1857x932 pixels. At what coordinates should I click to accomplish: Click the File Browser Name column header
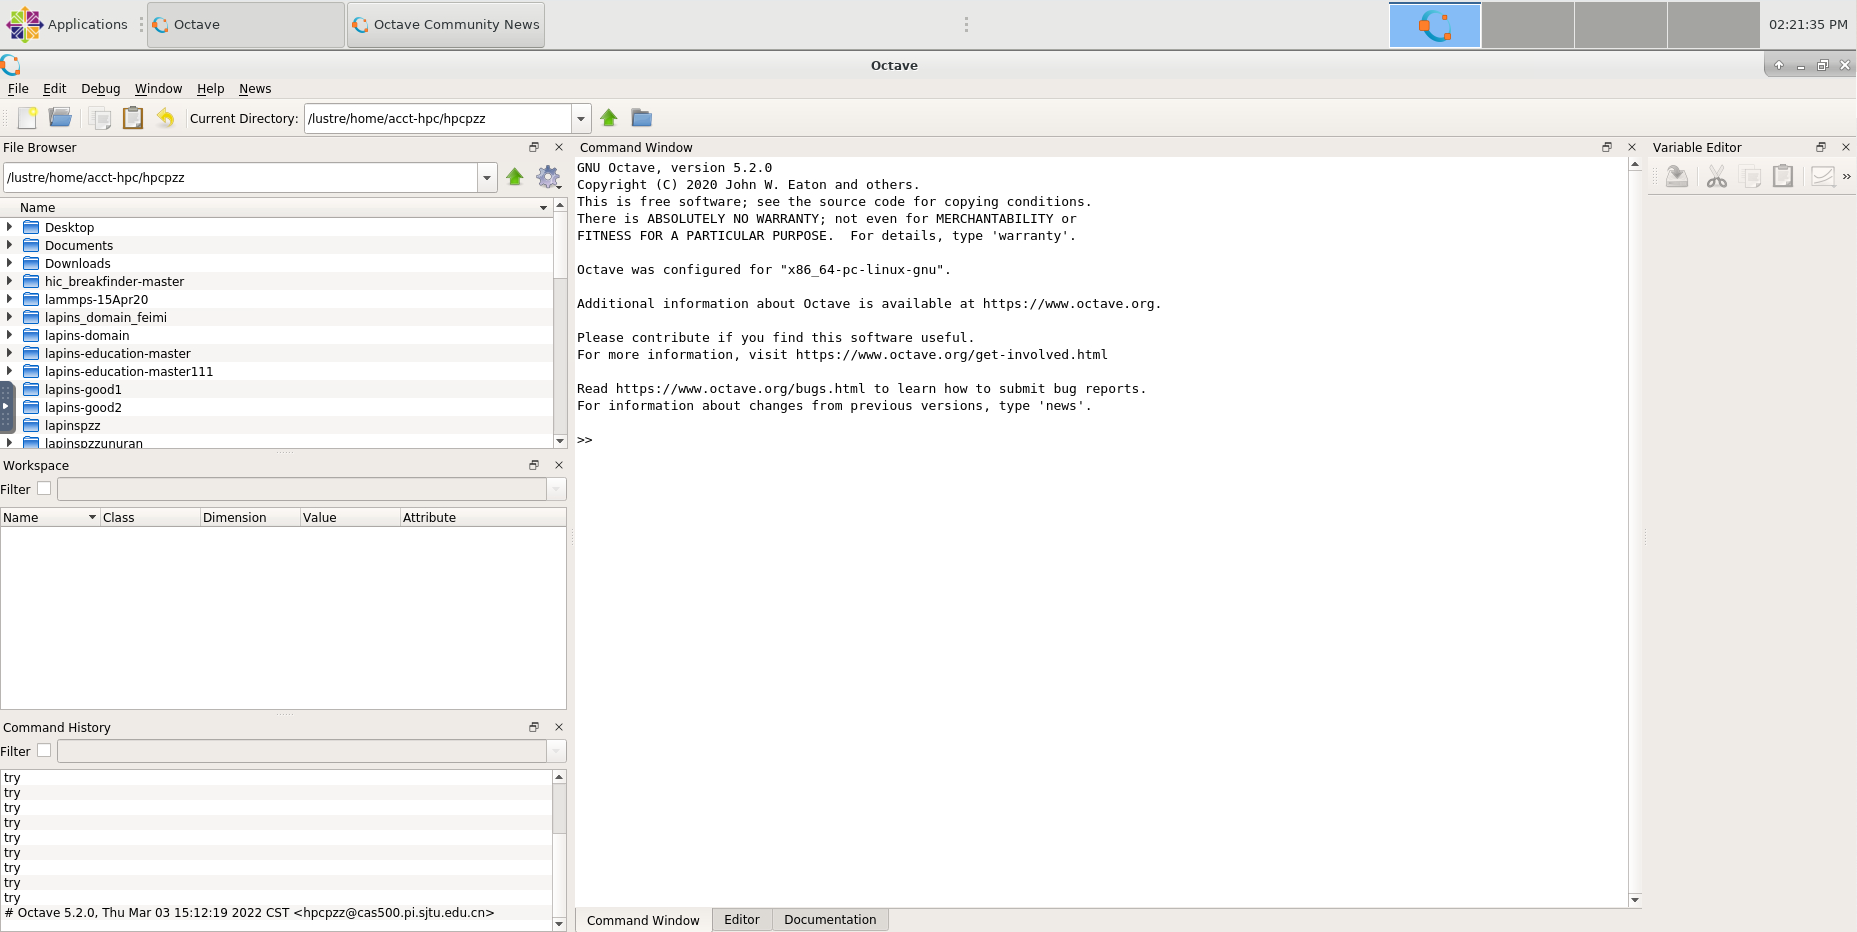277,208
